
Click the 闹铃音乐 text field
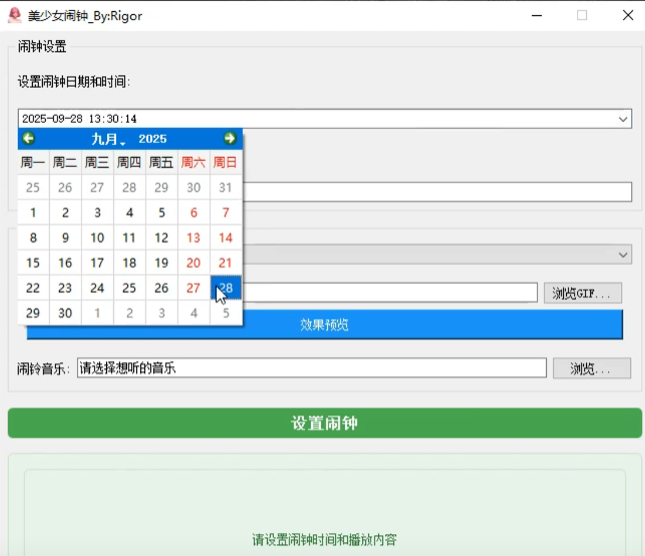click(x=311, y=368)
